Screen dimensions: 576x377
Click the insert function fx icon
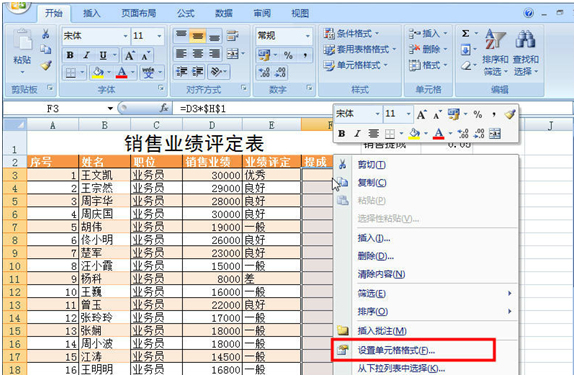point(164,108)
